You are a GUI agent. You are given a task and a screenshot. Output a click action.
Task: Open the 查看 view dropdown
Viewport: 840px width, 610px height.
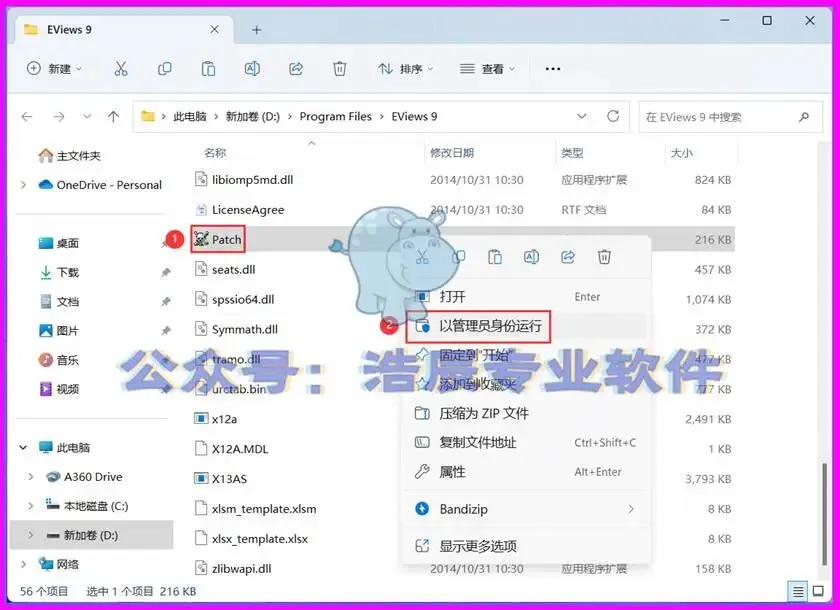point(488,69)
